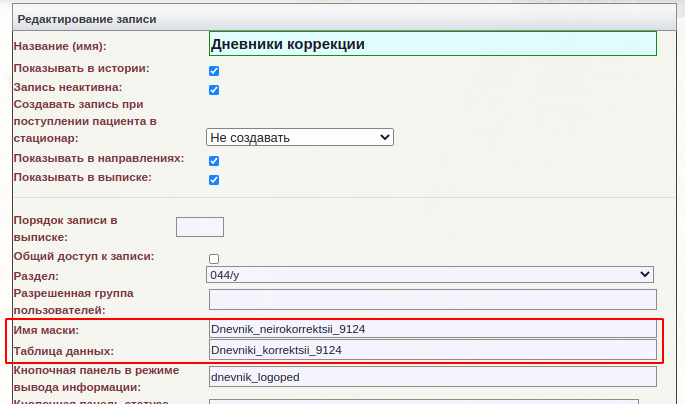Click the field with 'Dnevniki_korrektsii_9124'

tap(432, 350)
